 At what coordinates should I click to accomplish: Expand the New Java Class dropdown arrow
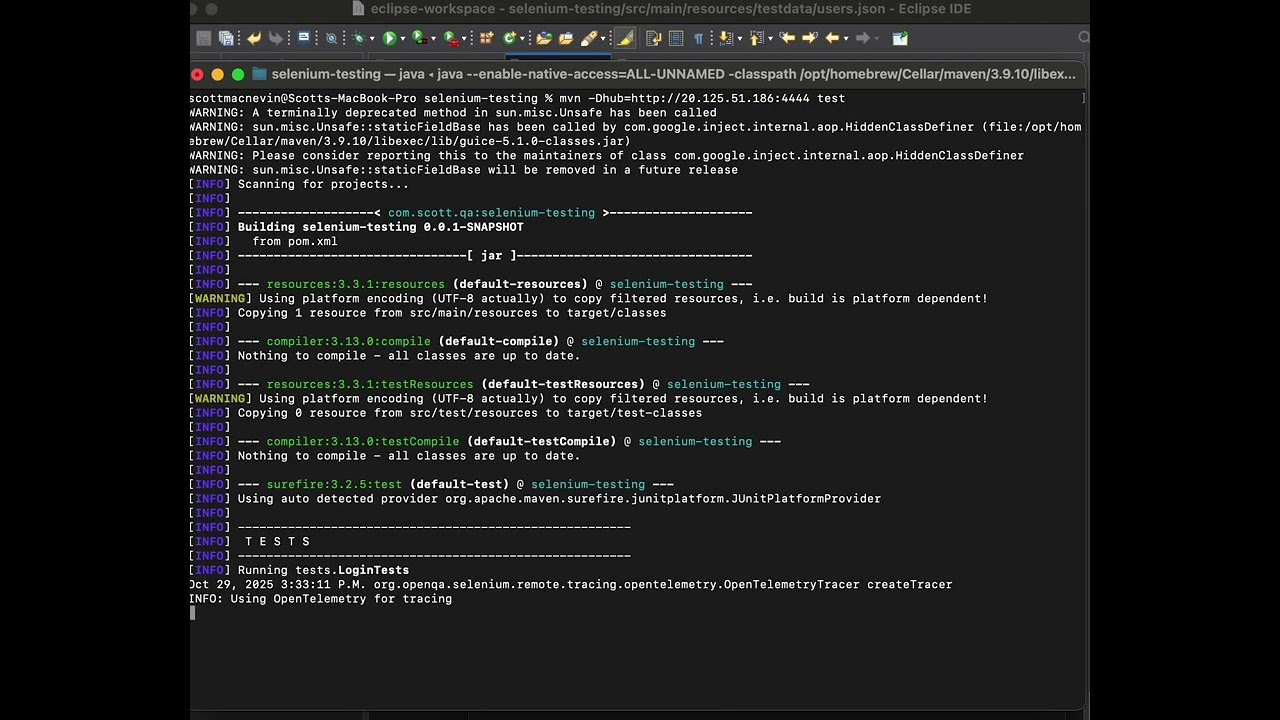522,39
